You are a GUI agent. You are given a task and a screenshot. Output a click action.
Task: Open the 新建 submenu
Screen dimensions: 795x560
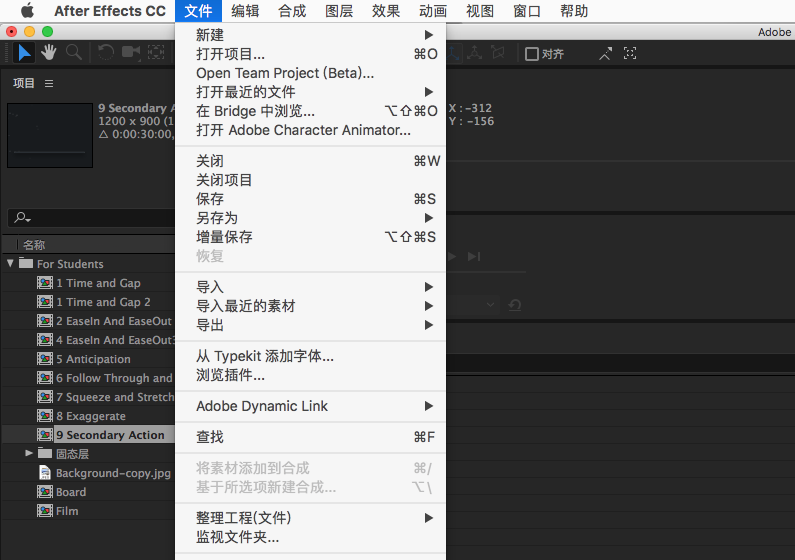[310, 35]
